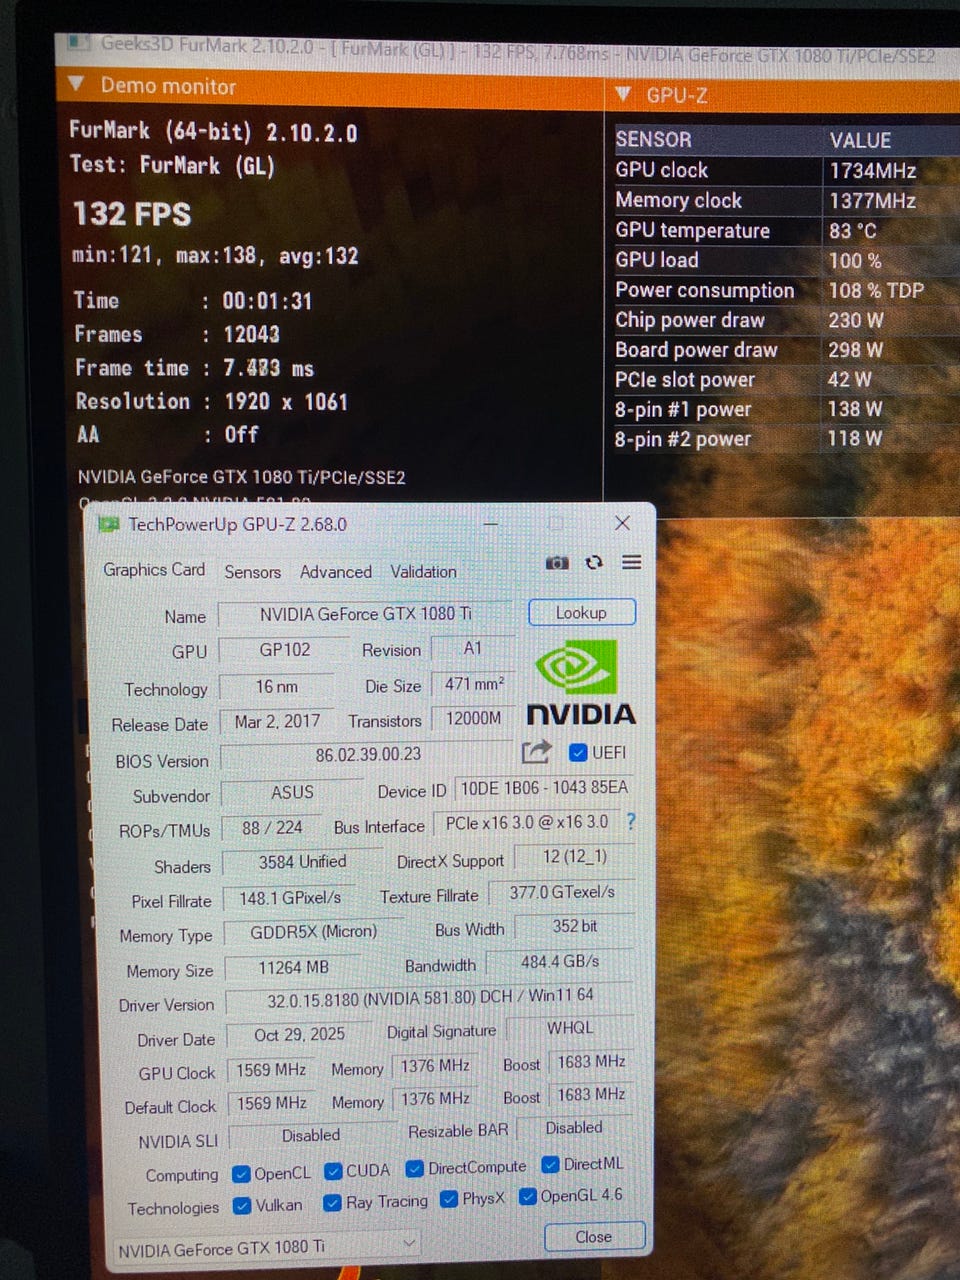The image size is (960, 1280).
Task: Toggle the CUDA checkbox
Action: 333,1171
